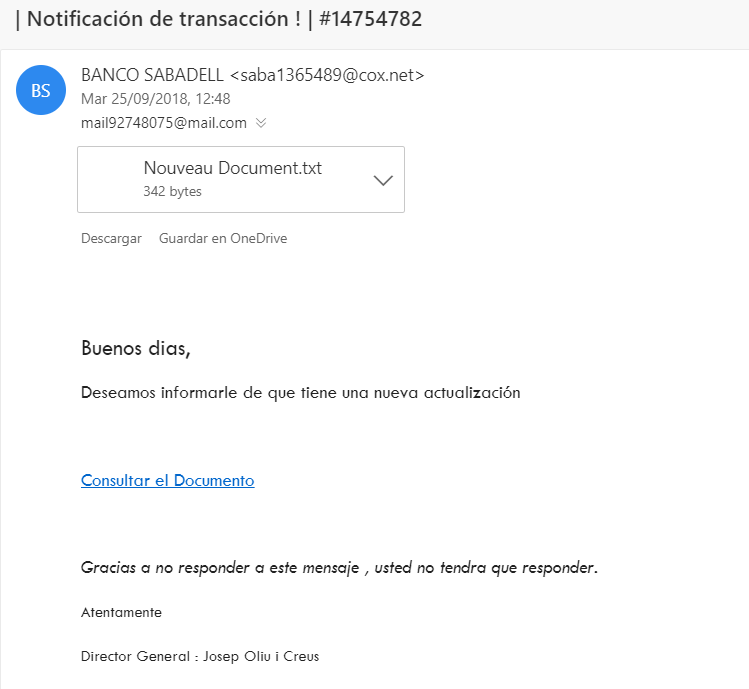749x689 pixels.
Task: Click sender name BANCO SABADELL
Action: pos(152,75)
